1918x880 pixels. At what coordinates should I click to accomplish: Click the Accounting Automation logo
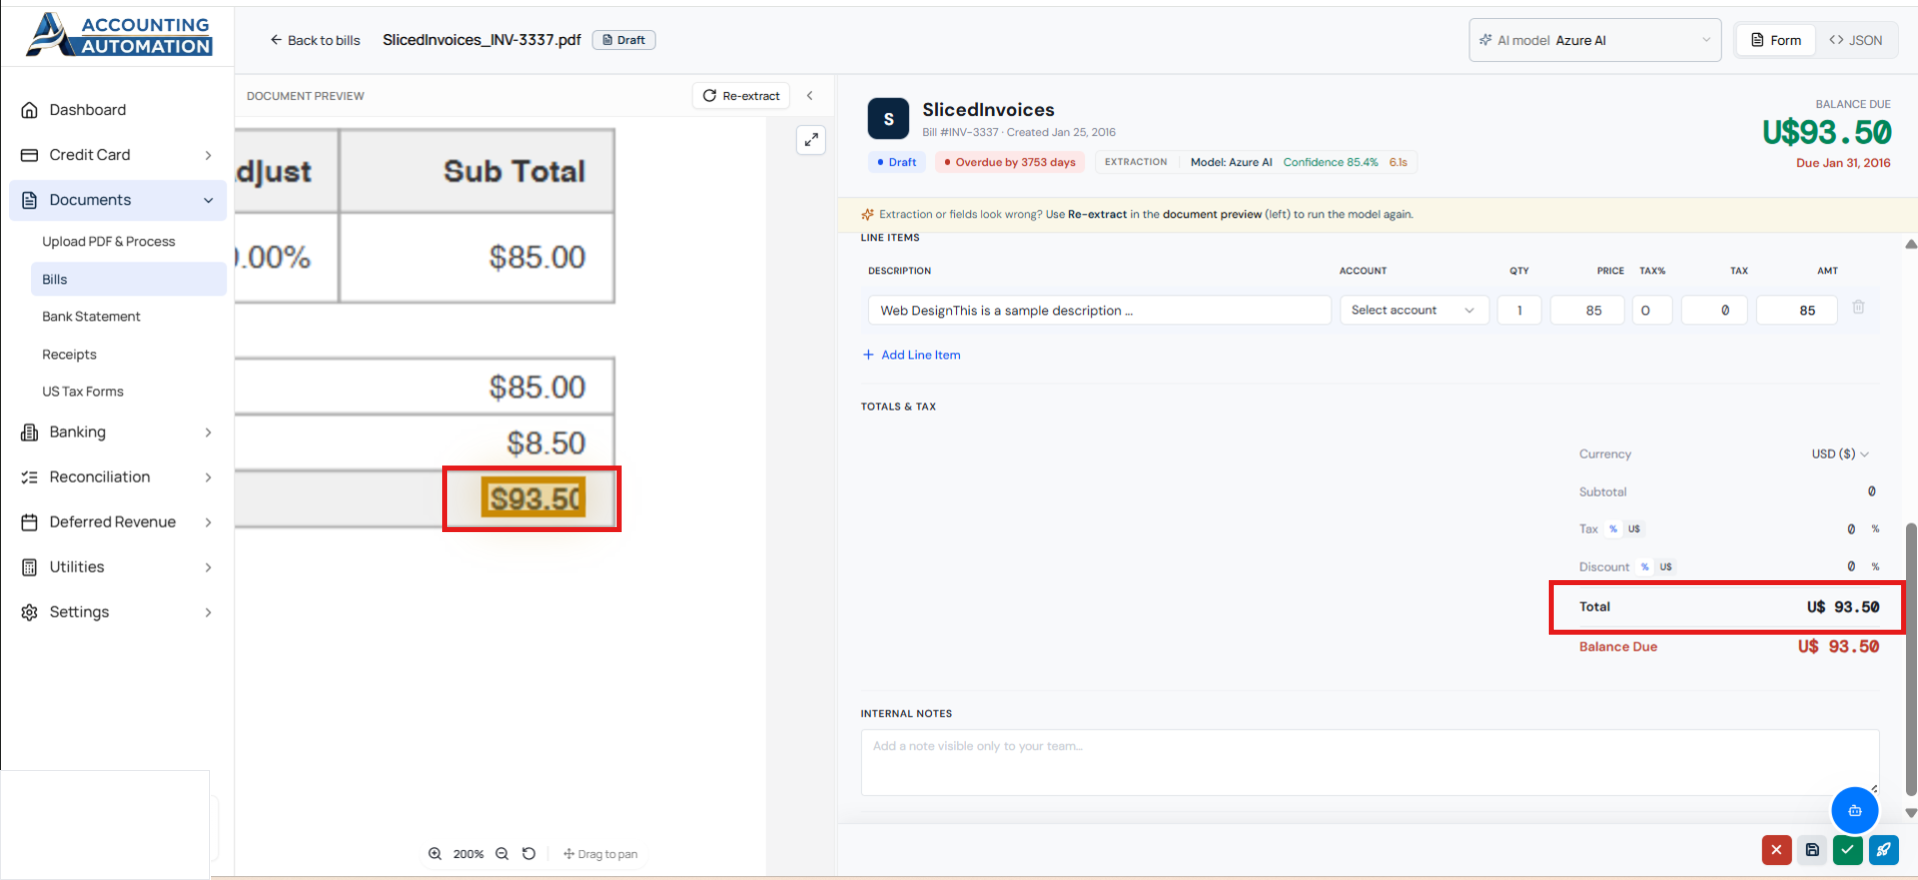[119, 35]
